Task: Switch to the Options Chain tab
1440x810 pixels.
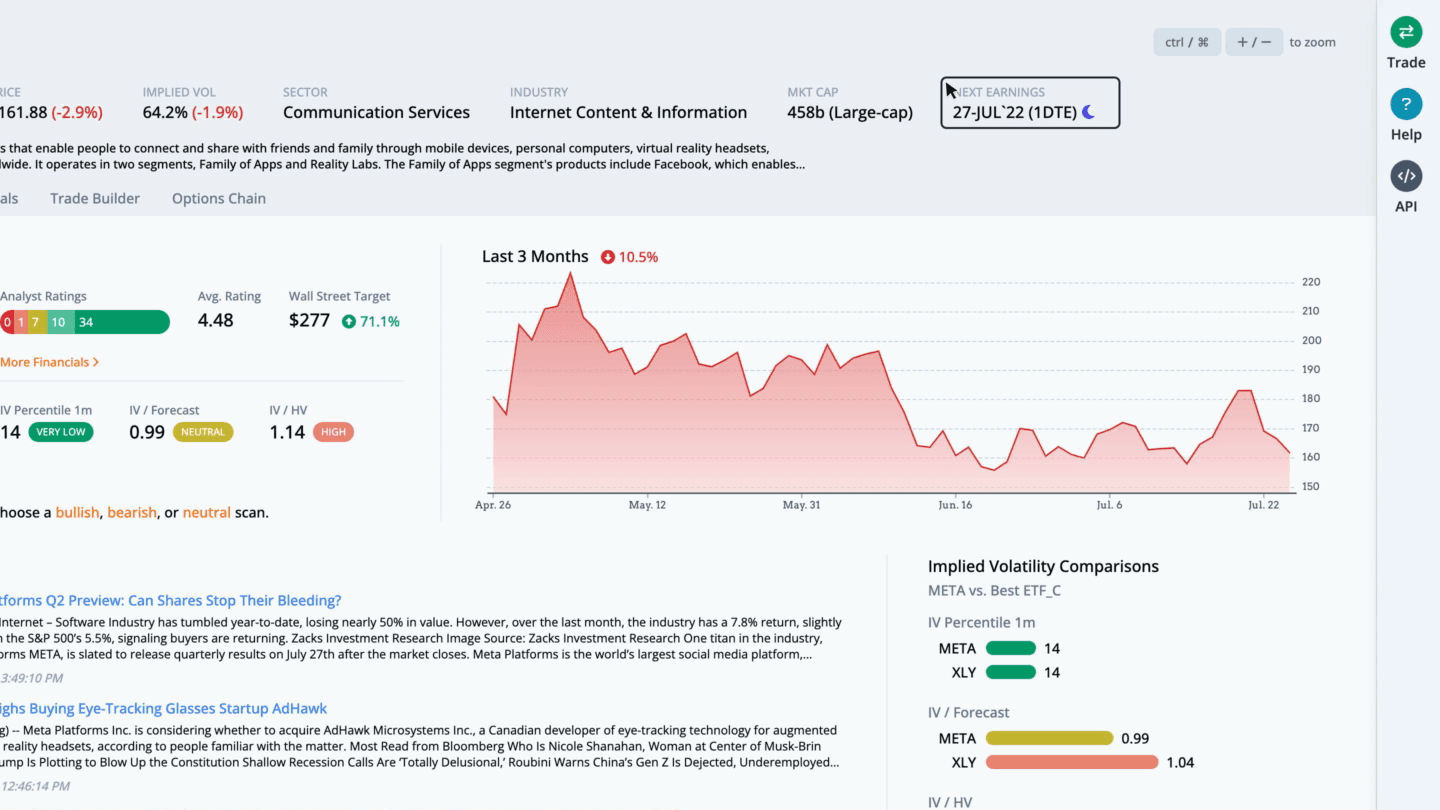Action: pos(219,198)
